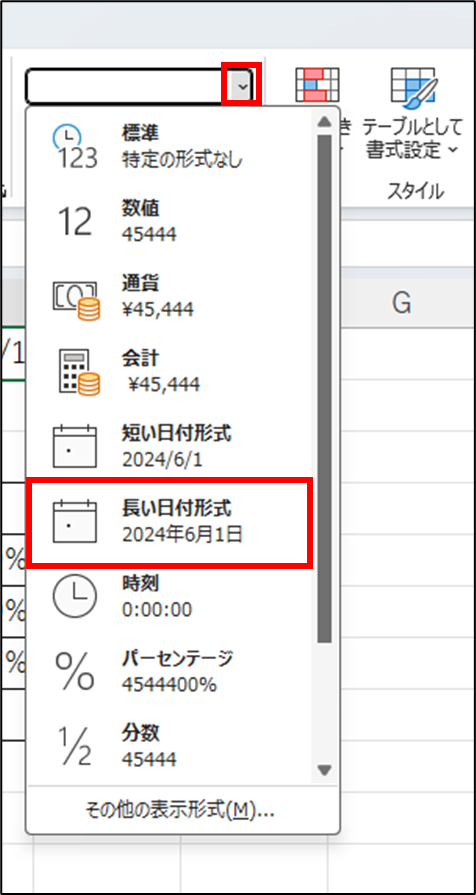This screenshot has height=895, width=476.
Task: Pick the 通貨 banknote and coins icon
Action: pos(75,300)
